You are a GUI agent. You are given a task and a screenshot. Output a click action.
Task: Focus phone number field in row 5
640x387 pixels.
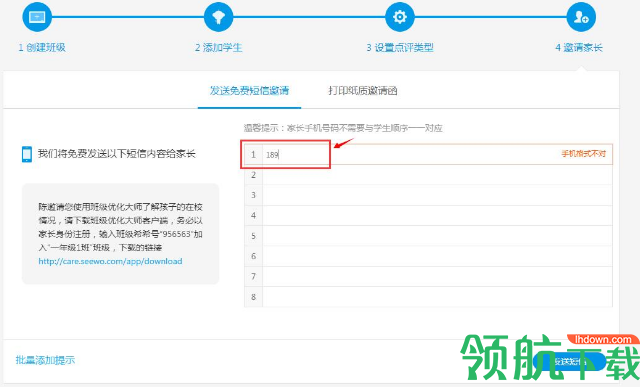[x=437, y=236]
